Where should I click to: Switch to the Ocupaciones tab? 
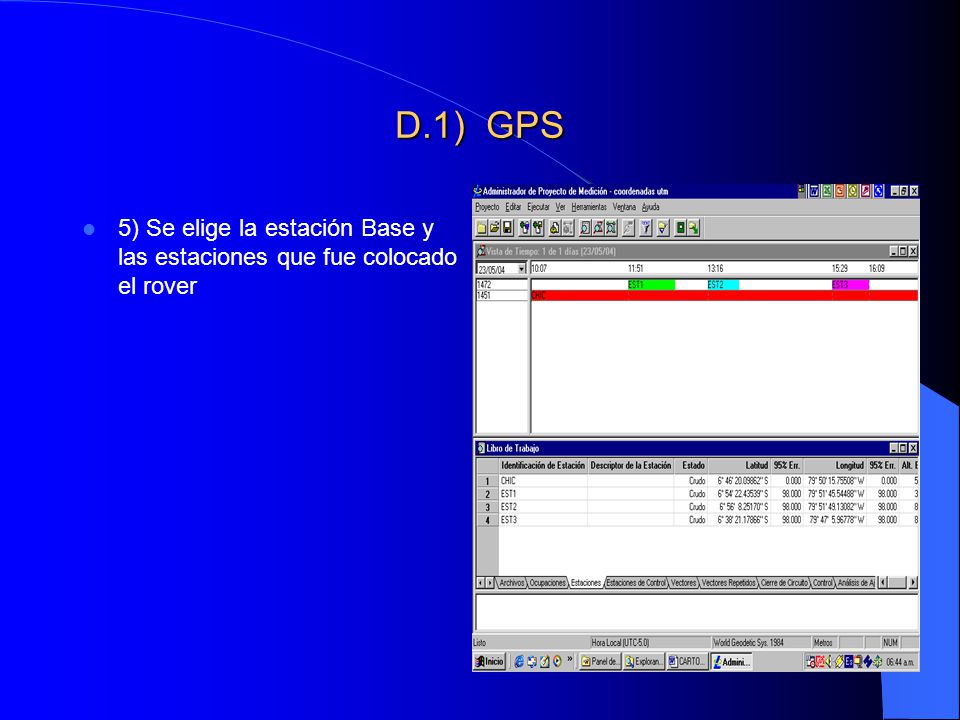547,583
